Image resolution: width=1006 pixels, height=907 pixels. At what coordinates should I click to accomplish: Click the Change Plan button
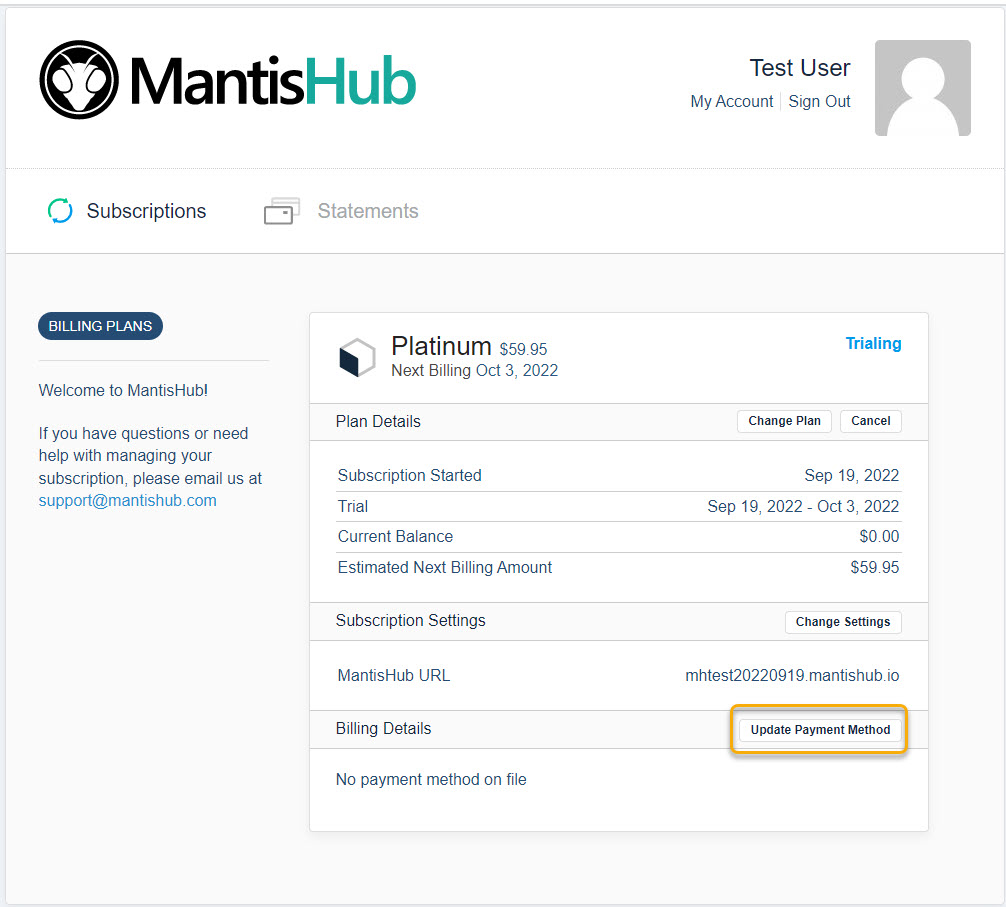(784, 421)
